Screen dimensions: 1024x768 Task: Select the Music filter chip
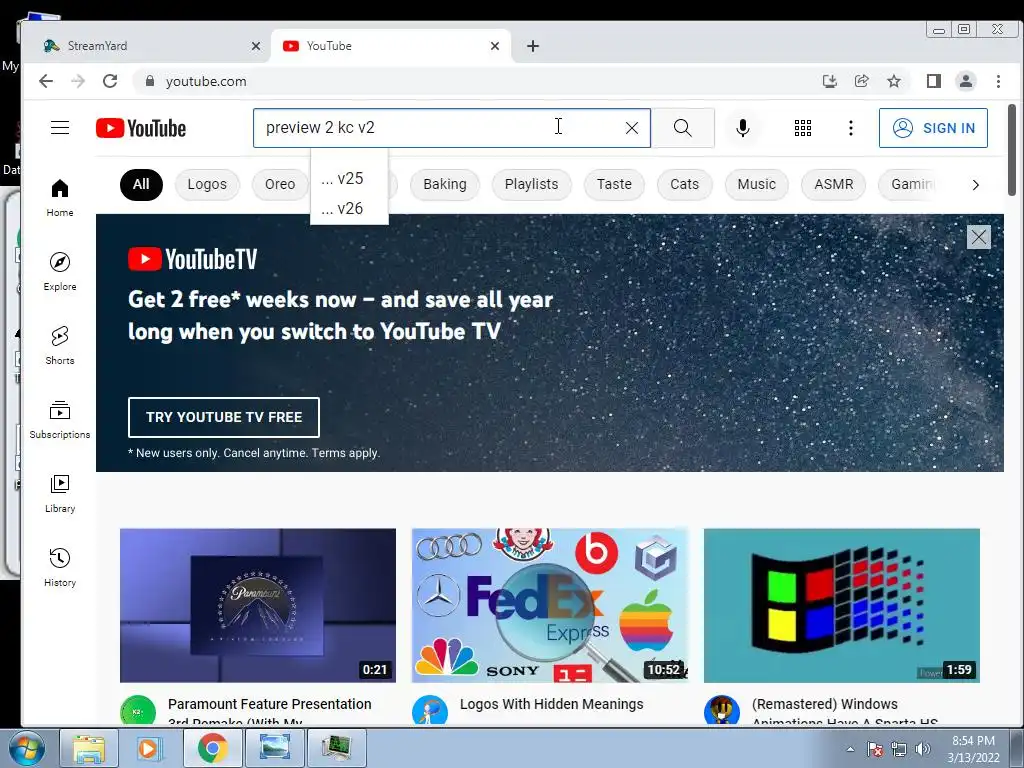pos(756,184)
